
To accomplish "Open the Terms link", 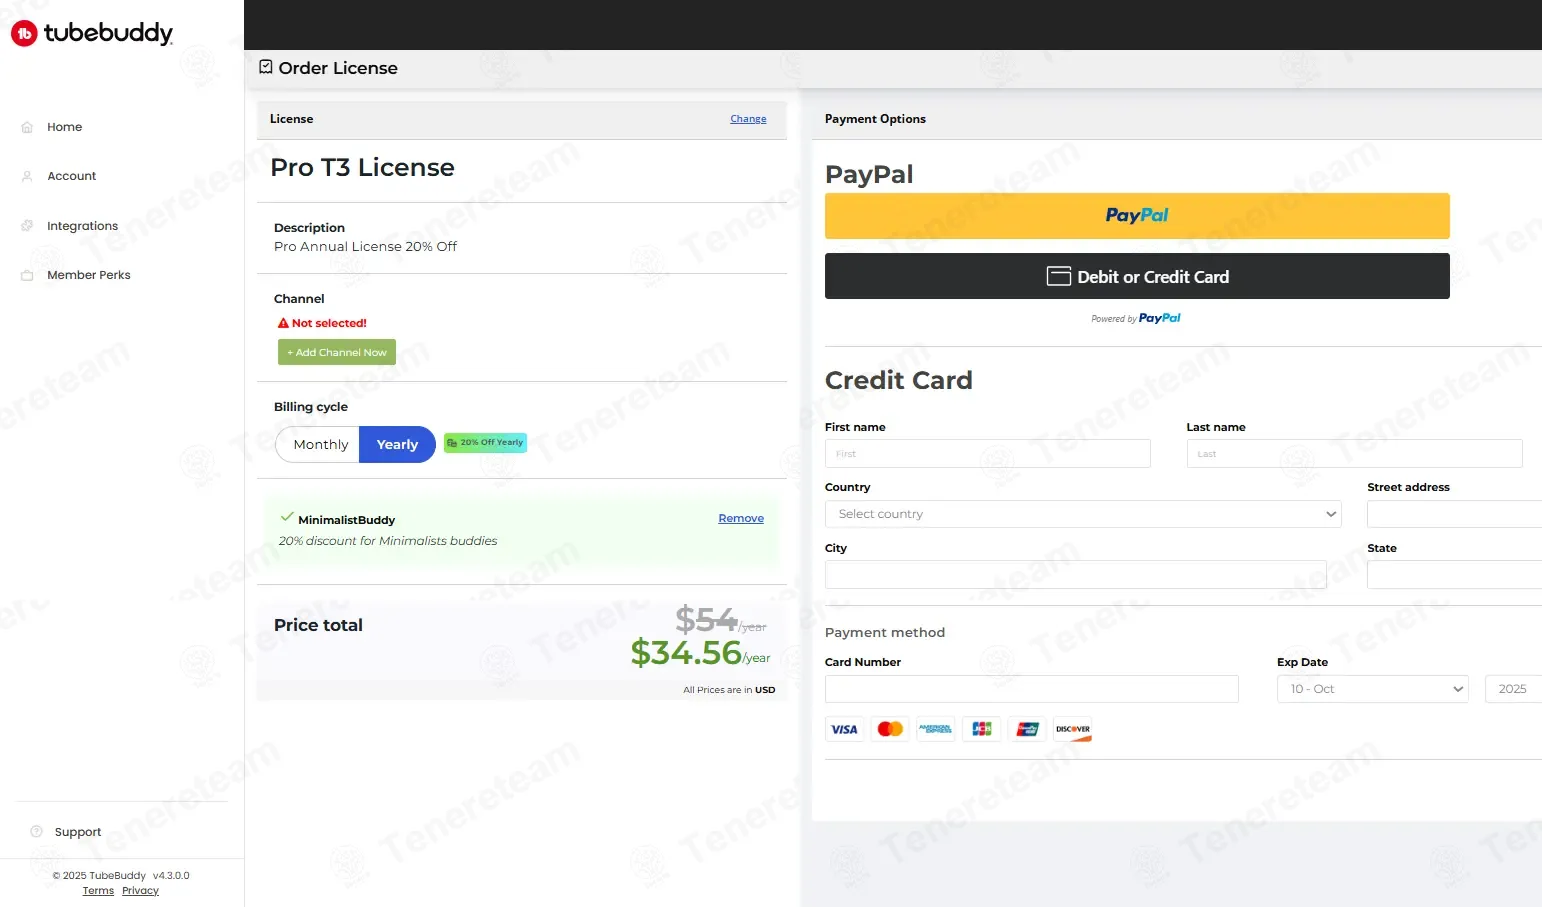I will (x=98, y=891).
